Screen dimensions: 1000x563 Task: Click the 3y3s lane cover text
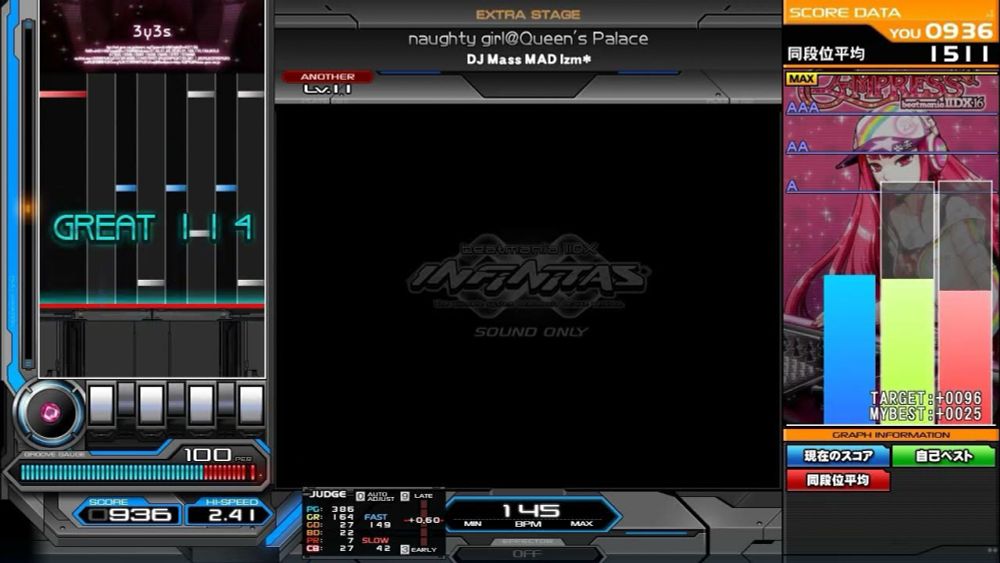(152, 31)
